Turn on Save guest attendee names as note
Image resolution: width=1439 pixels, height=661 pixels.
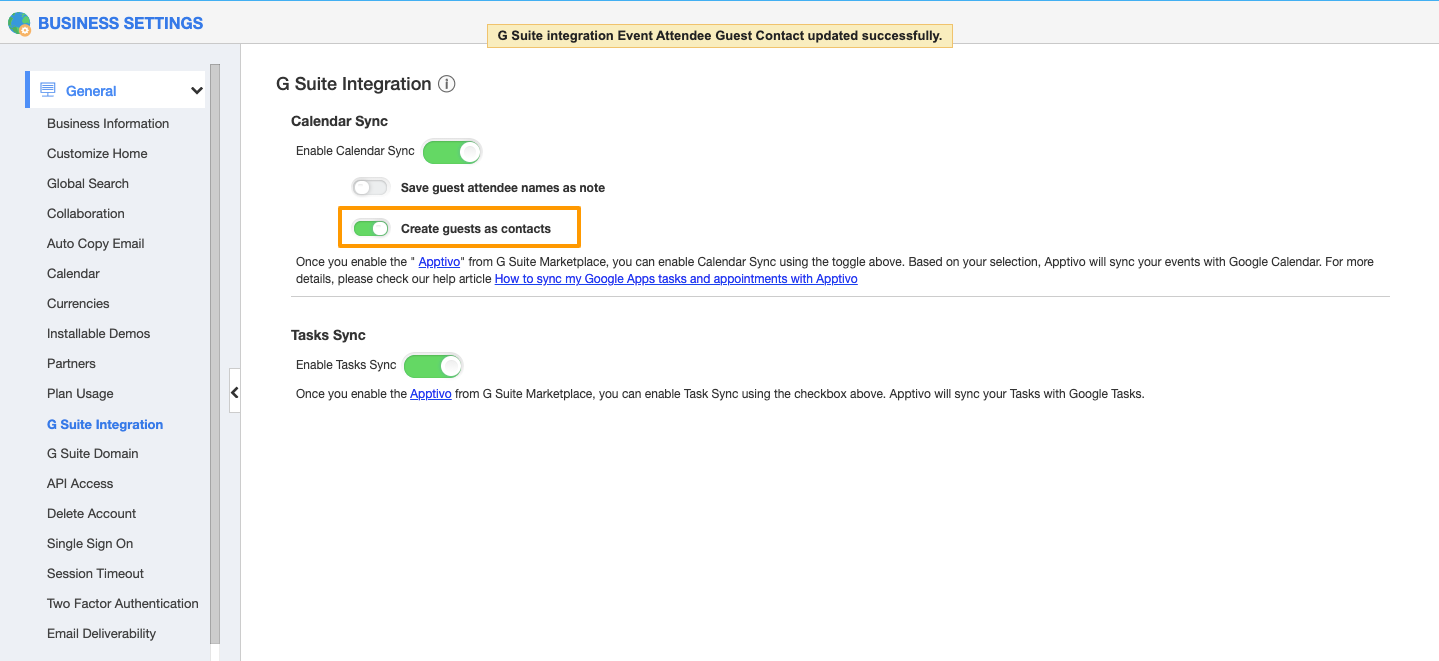tap(370, 187)
